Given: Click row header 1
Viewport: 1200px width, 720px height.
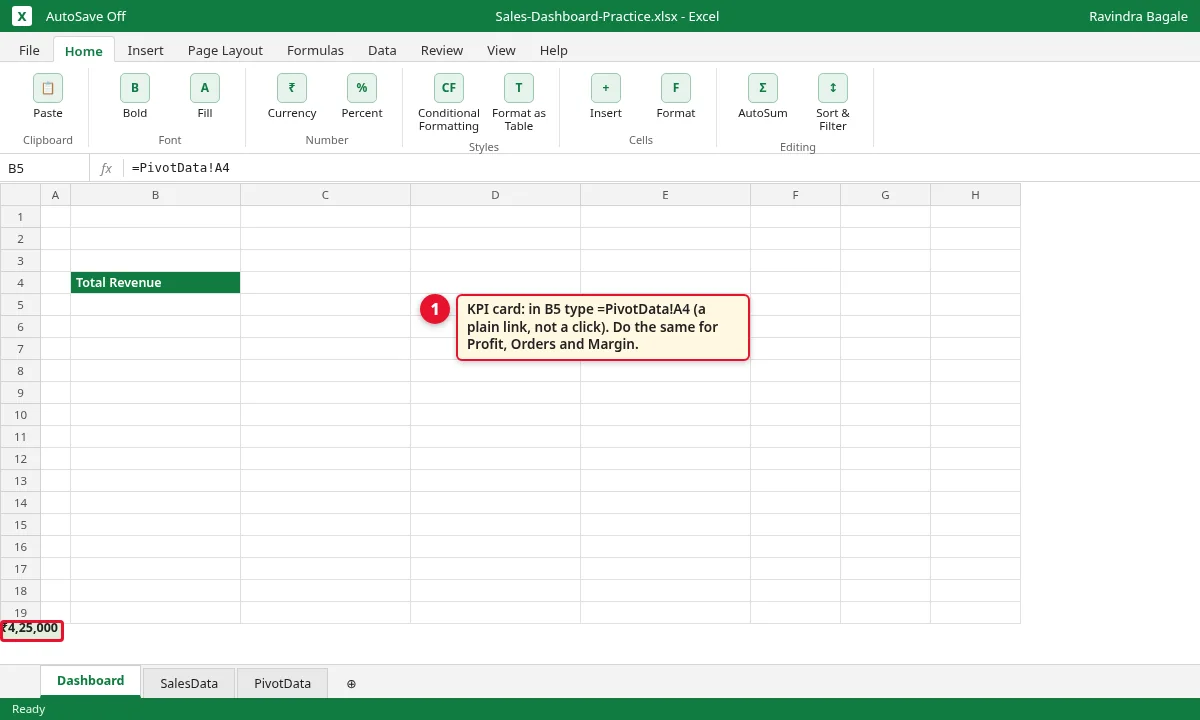Looking at the screenshot, I should (x=20, y=217).
